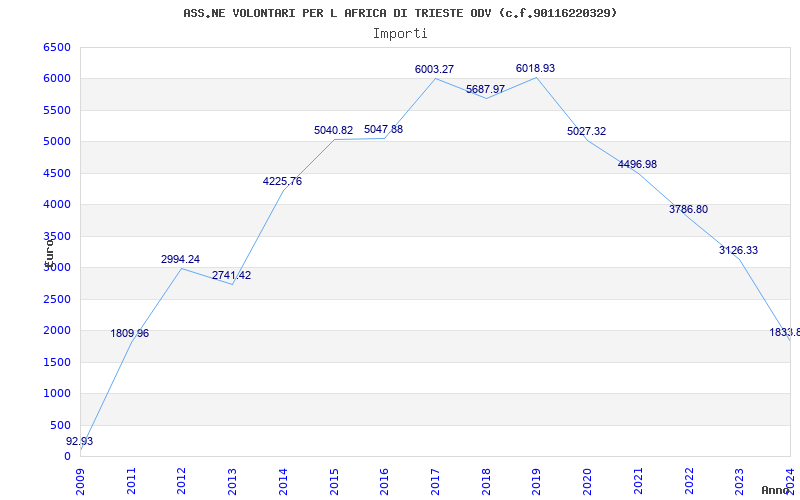Click the y-axis value 500
This screenshot has width=800, height=500.
(x=61, y=426)
